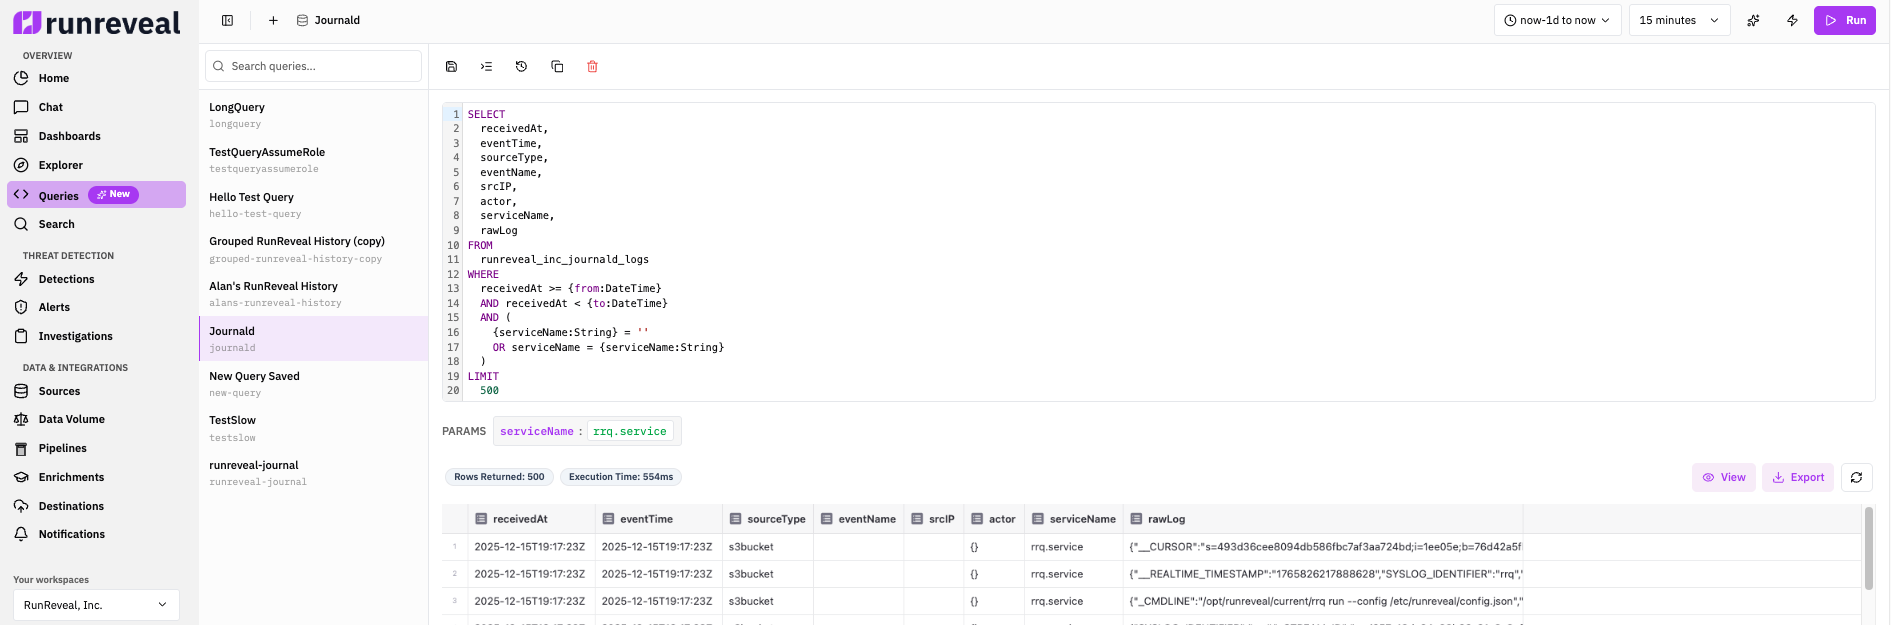Format the query with the indent icon

[486, 66]
